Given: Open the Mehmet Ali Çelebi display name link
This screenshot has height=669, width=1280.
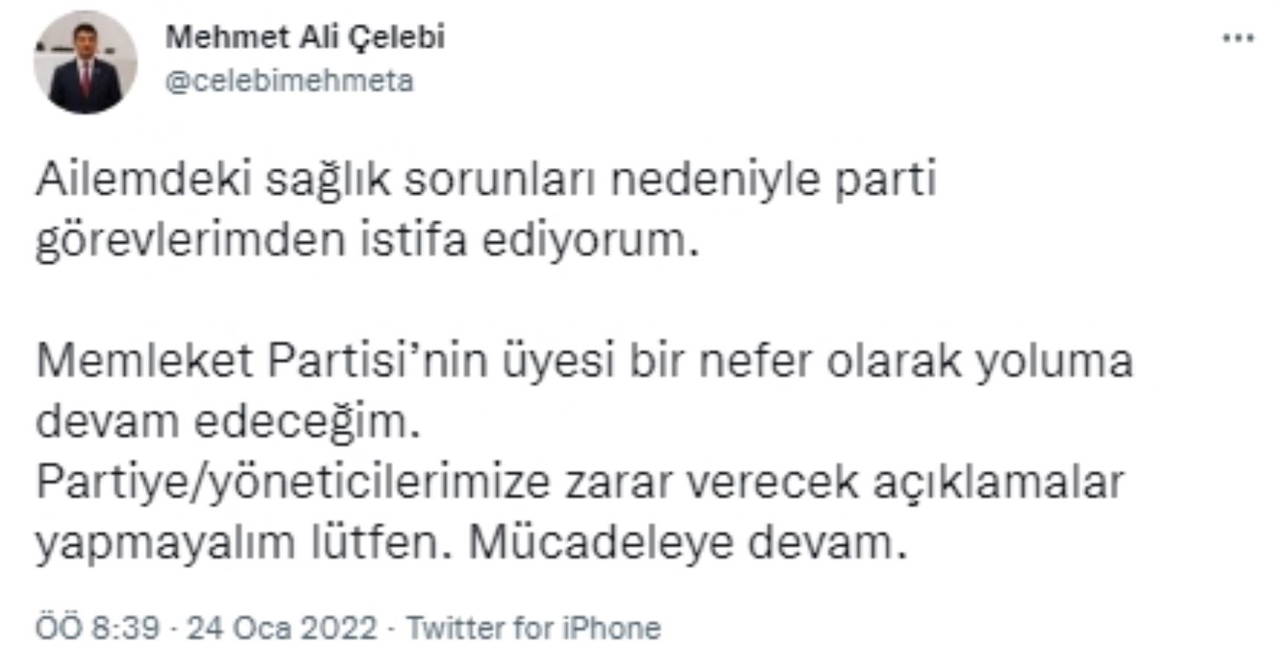Looking at the screenshot, I should (305, 38).
